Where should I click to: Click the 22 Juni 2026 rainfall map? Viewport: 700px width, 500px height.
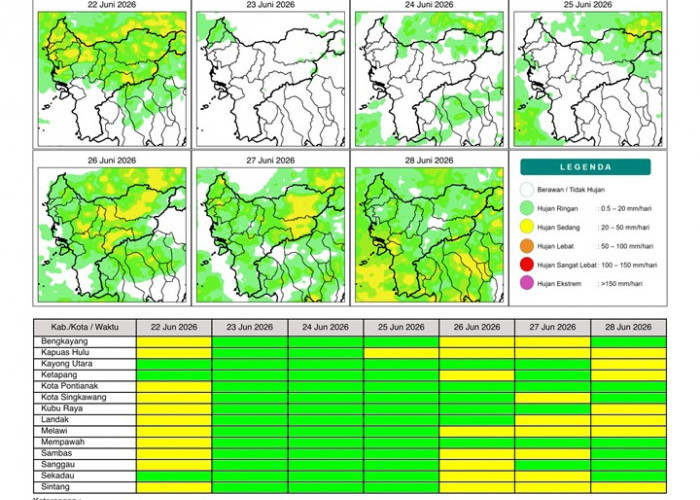(112, 79)
